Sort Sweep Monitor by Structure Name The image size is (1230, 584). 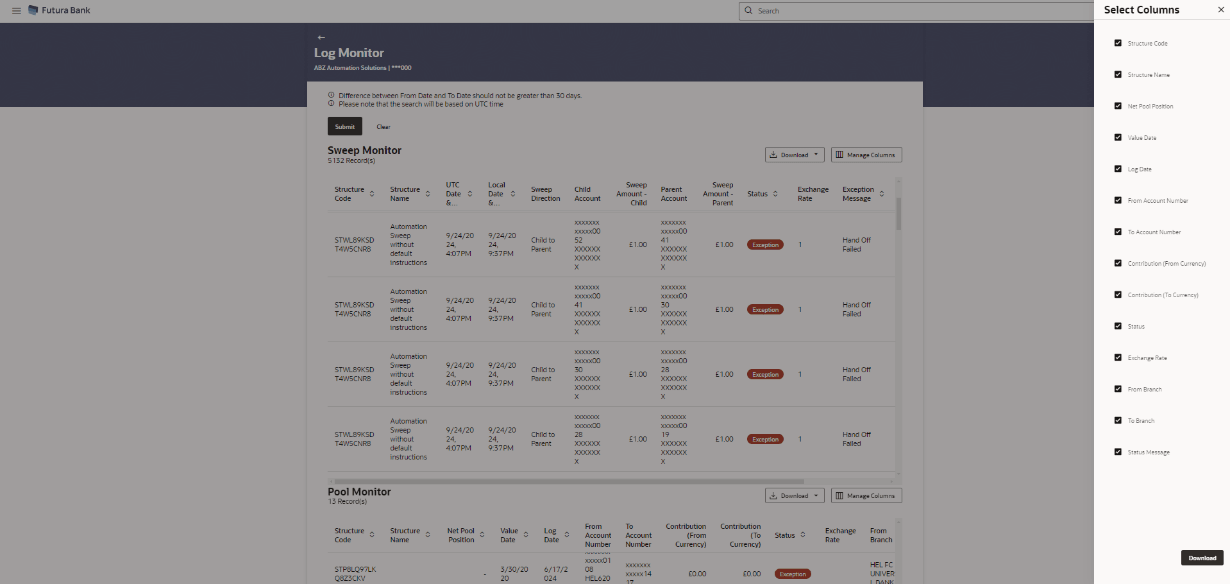coord(429,194)
